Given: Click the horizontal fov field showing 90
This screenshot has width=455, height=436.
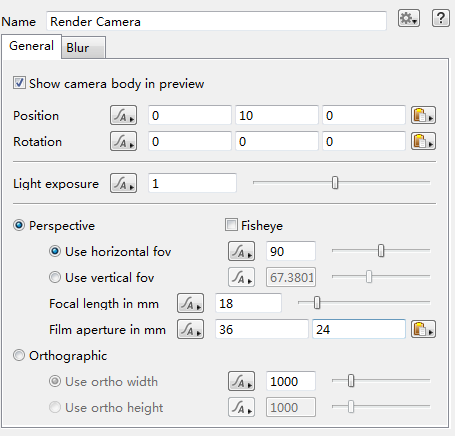Looking at the screenshot, I should pos(291,251).
